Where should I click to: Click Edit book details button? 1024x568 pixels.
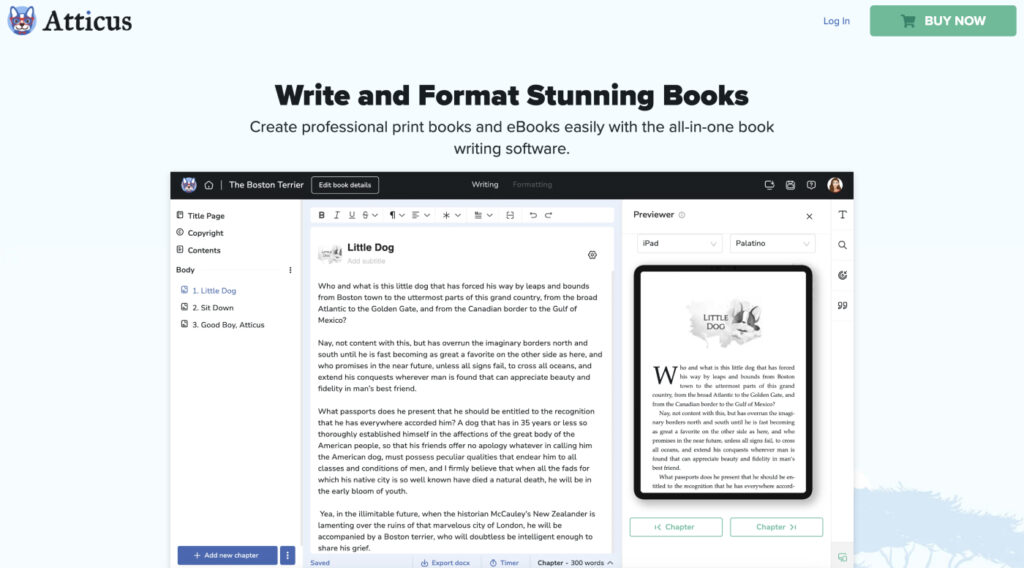[x=345, y=185]
